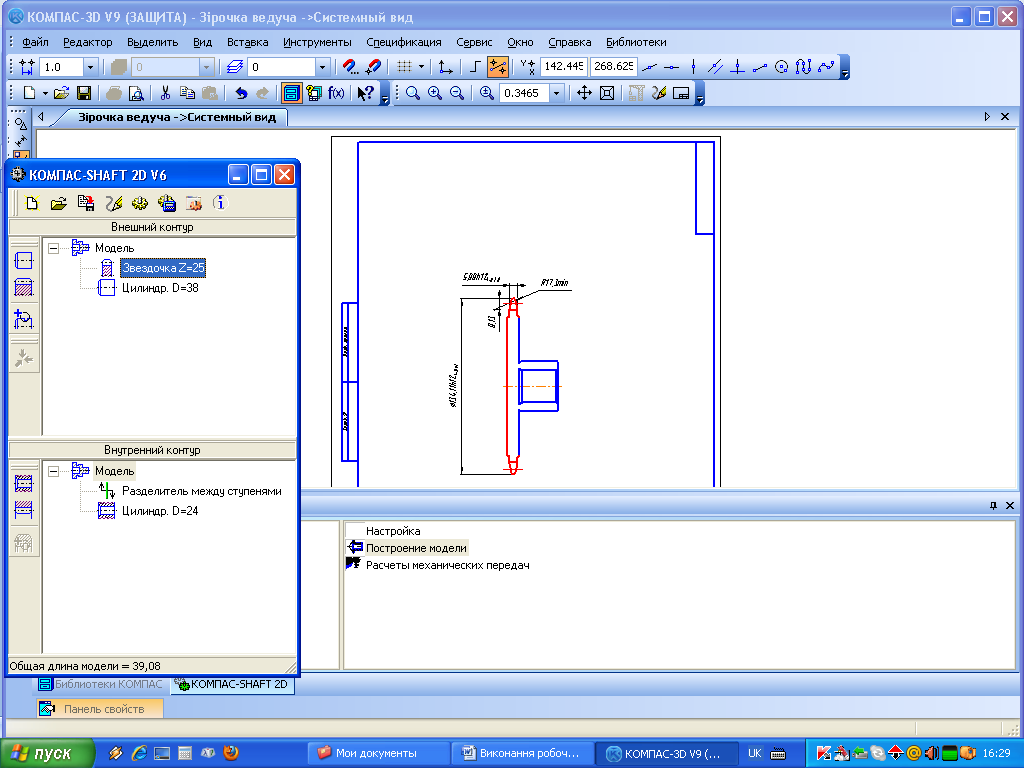Collapse Модель node under Внутренний контур
The height and width of the screenshot is (768, 1024).
pos(54,471)
